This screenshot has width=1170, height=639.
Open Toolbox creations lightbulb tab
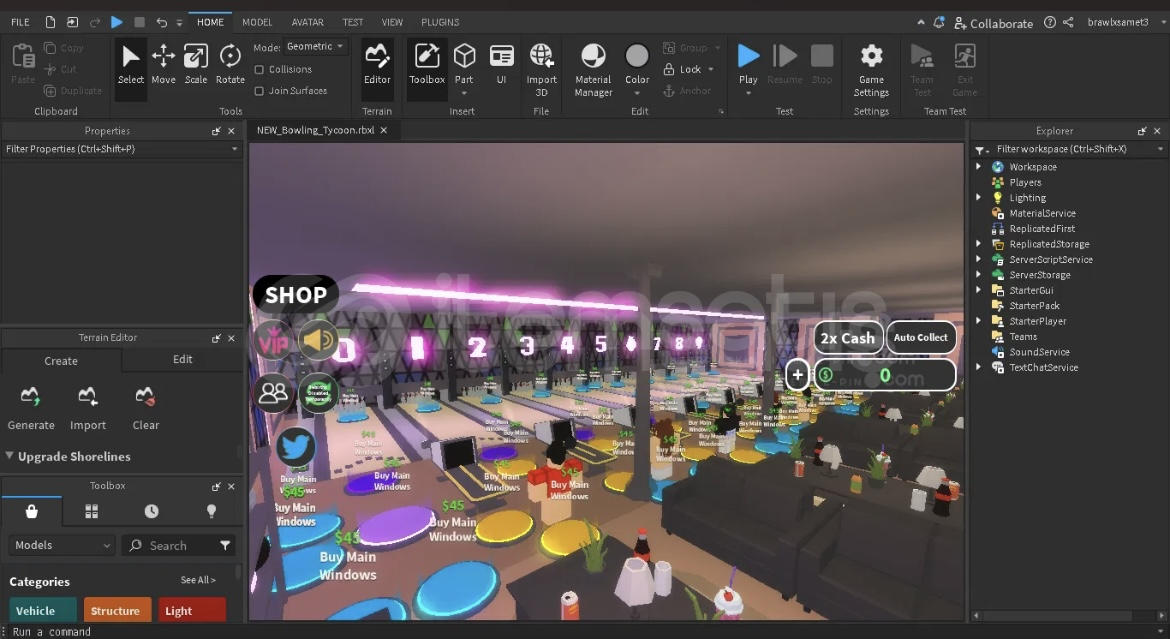tap(211, 511)
